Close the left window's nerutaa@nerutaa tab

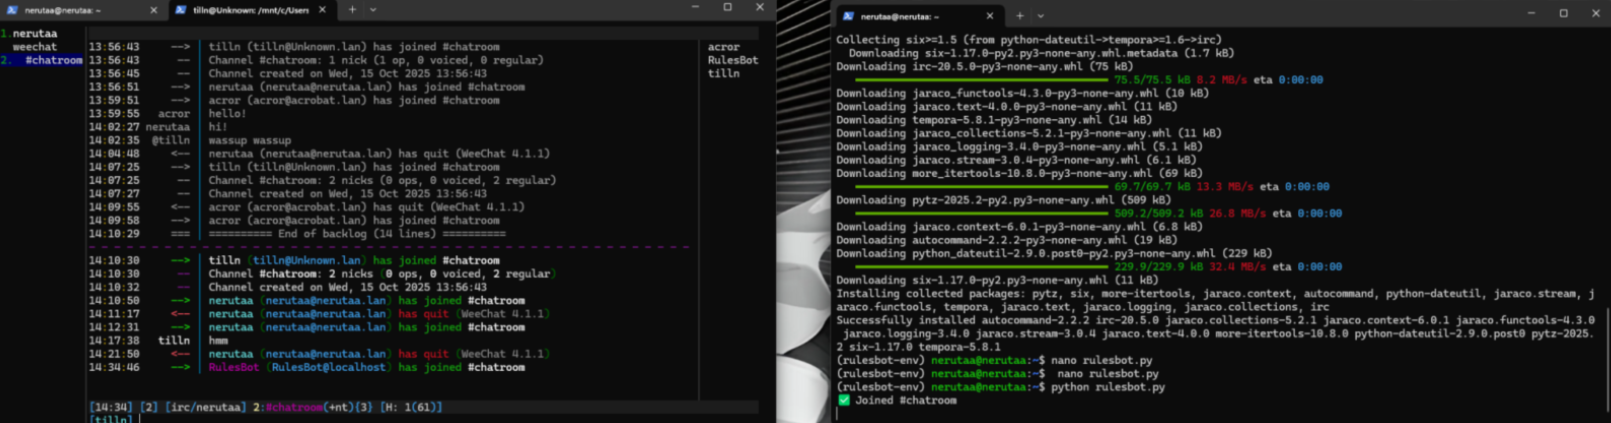pos(153,10)
